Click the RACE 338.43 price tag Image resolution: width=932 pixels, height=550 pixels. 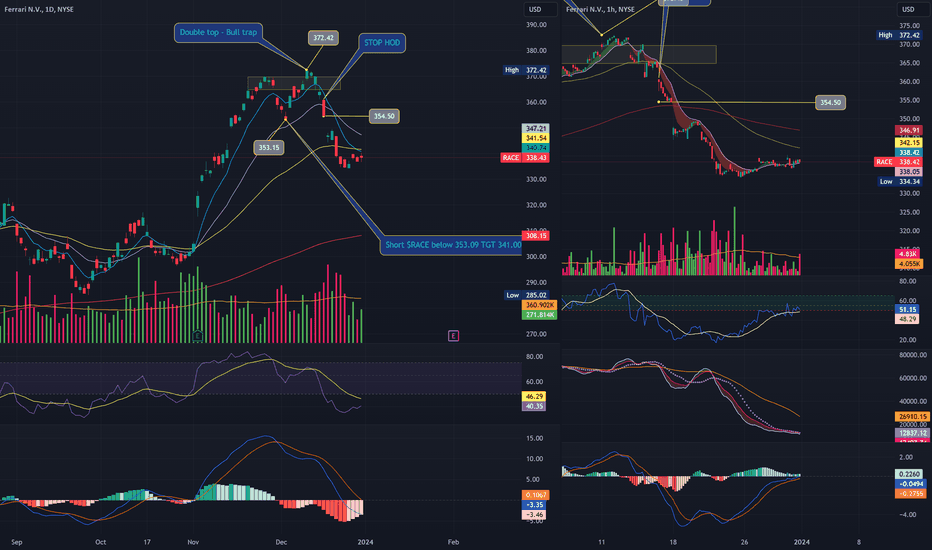(x=524, y=158)
